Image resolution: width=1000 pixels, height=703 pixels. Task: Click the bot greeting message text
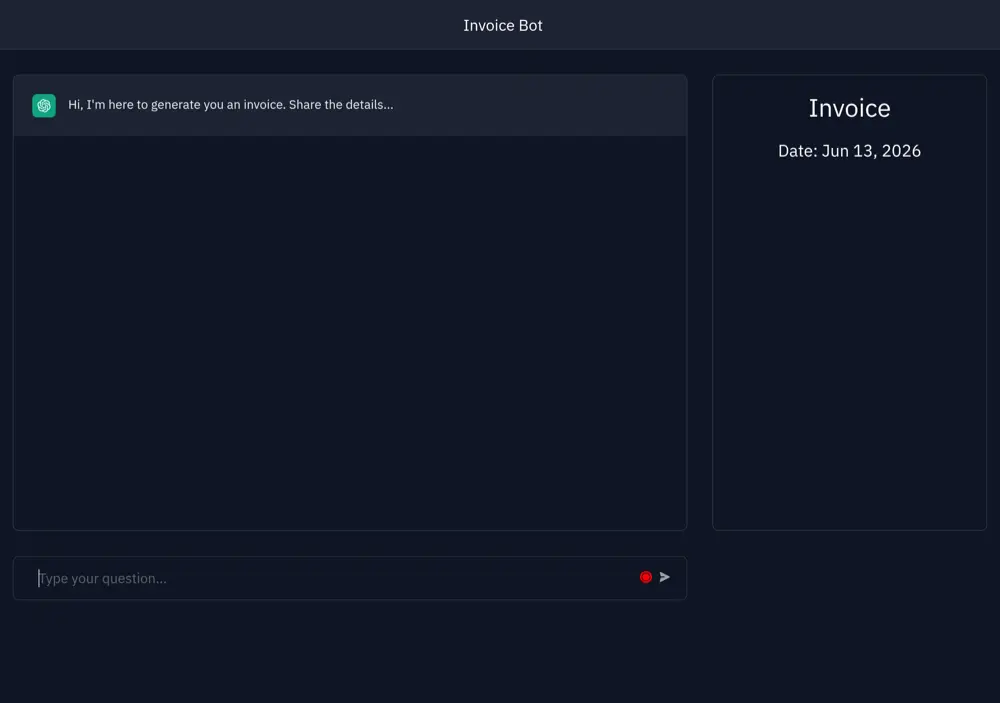[x=230, y=105]
